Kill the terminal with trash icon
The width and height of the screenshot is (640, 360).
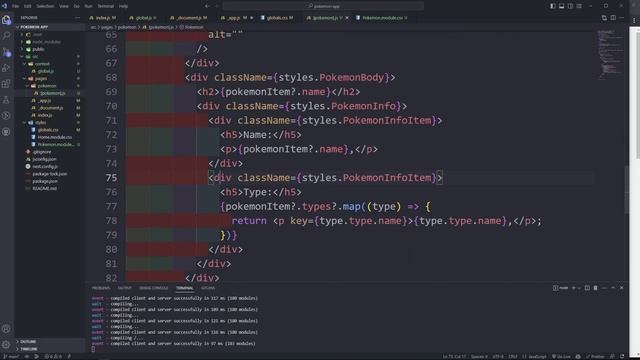pyautogui.click(x=596, y=288)
